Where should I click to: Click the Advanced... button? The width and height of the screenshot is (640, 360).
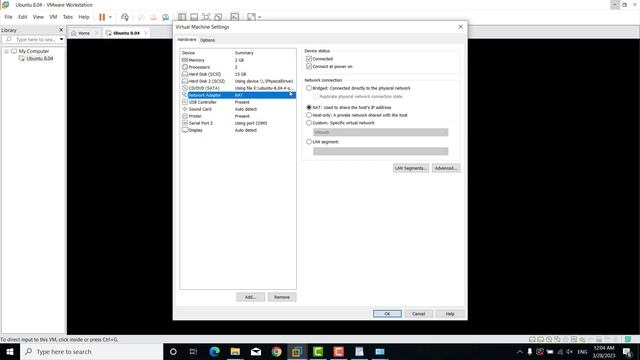tap(446, 168)
